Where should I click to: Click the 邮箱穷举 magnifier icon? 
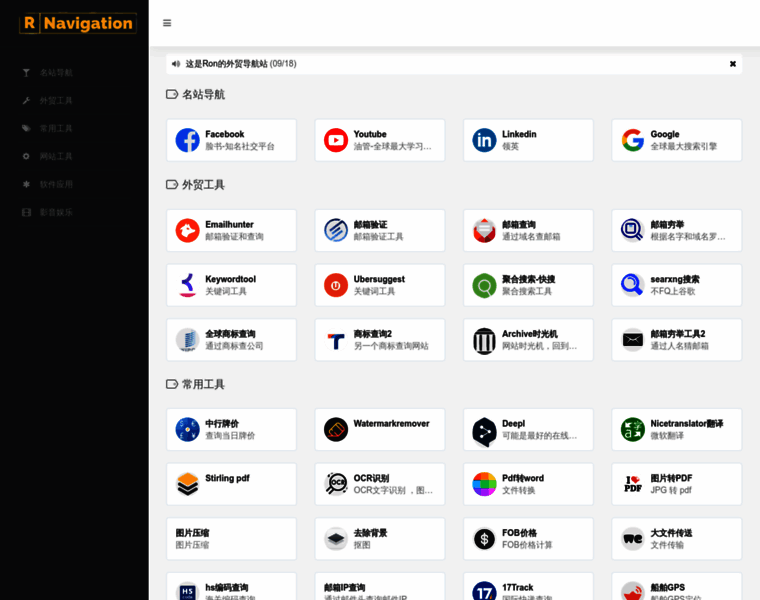pos(633,230)
